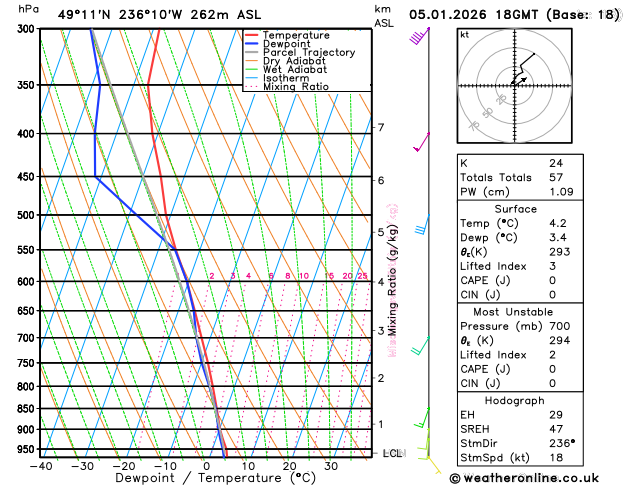The width and height of the screenshot is (629, 486).
Task: Click the Most Unstable theta-e value 294
Action: pos(560,340)
